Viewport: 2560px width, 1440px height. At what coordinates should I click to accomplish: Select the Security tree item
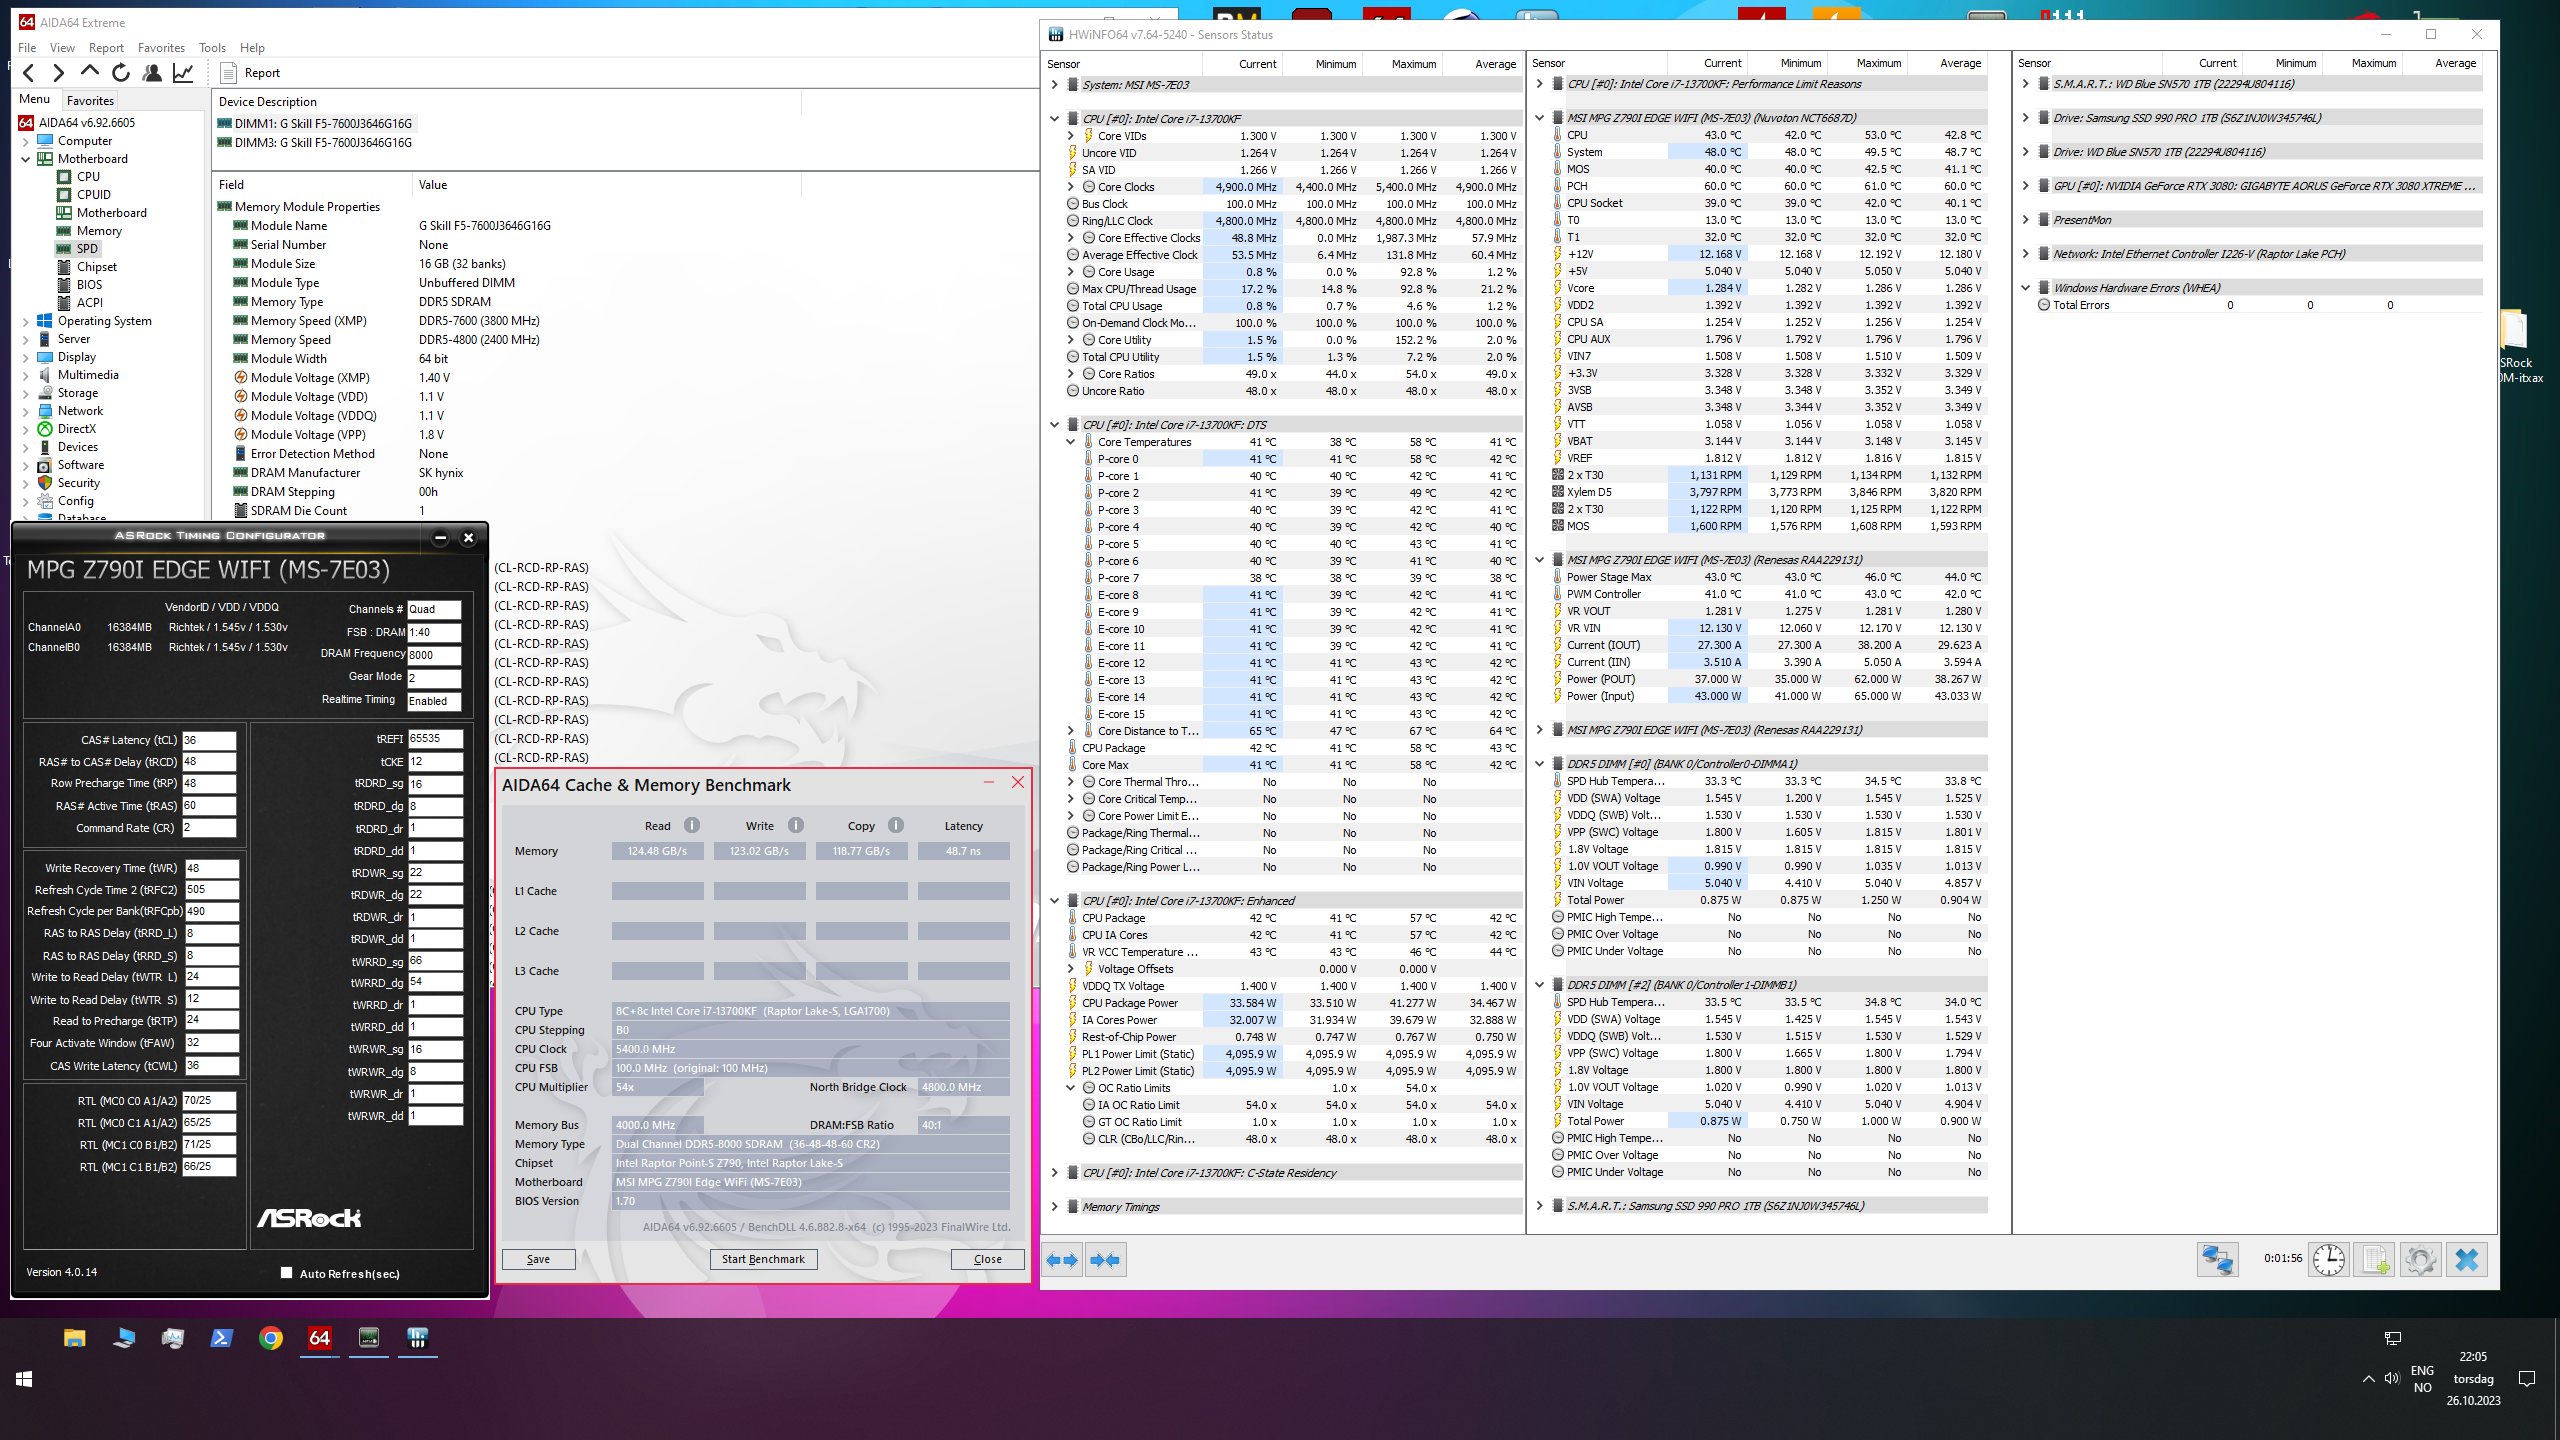78,483
